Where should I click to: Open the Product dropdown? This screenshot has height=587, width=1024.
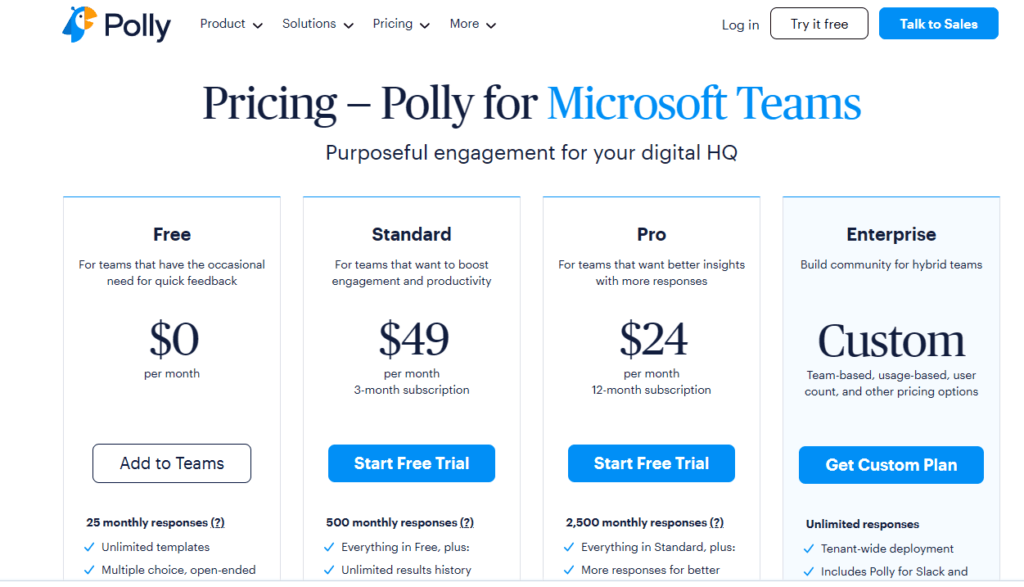(x=230, y=23)
